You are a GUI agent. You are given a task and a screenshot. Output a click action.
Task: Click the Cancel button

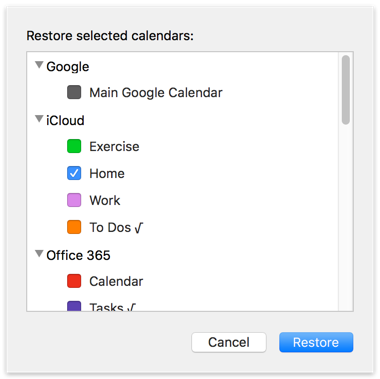coord(229,342)
